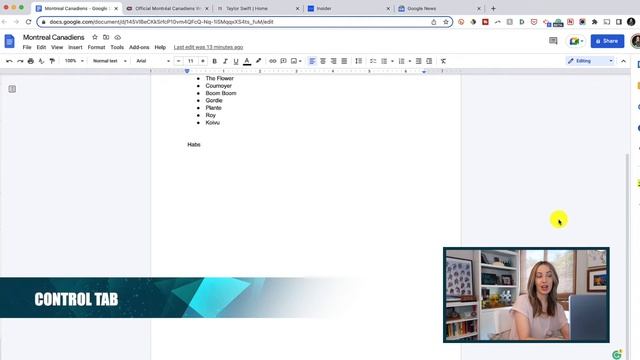Click the Grammarly icon at bottom right
Screen dimensions: 640x360
617,354
